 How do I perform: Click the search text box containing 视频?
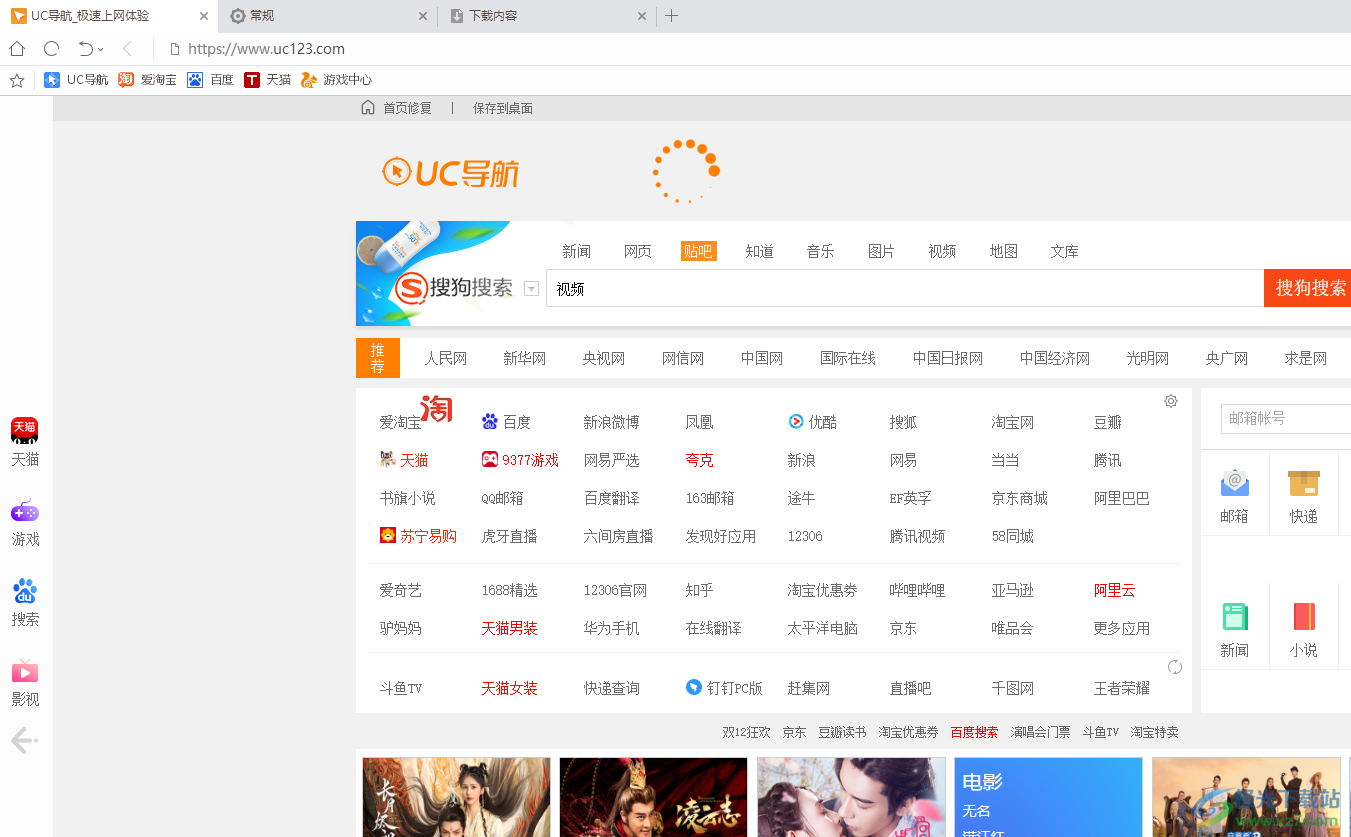pyautogui.click(x=904, y=288)
